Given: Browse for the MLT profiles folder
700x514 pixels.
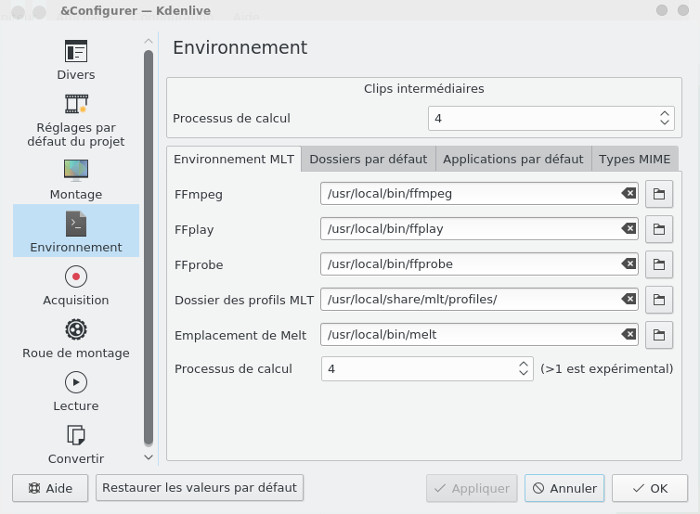Looking at the screenshot, I should (659, 299).
